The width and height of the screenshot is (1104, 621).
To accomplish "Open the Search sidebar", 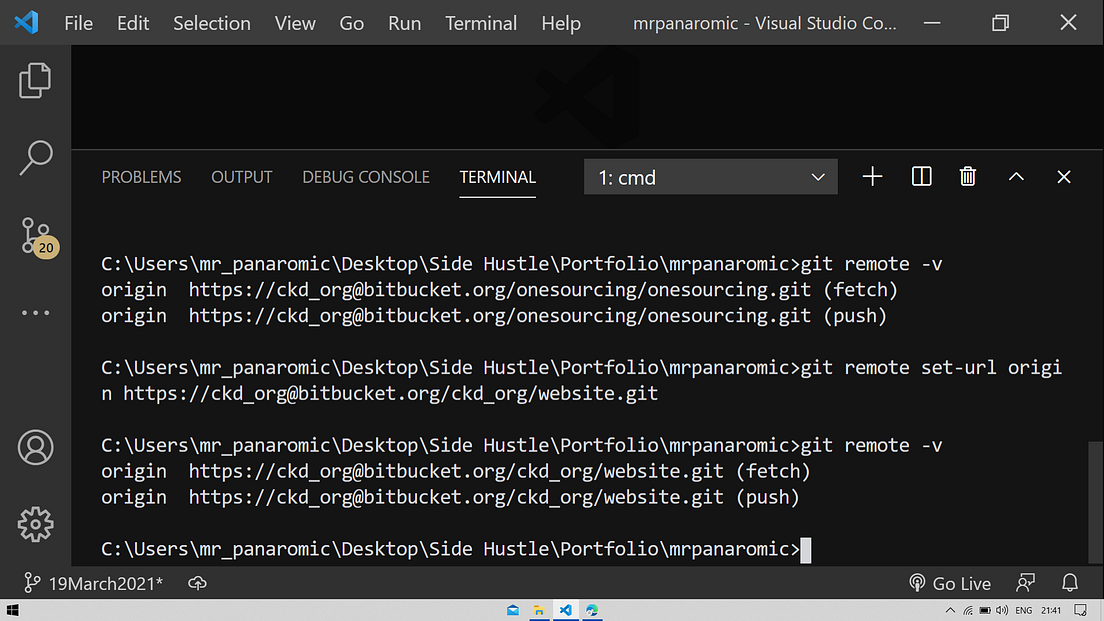I will click(35, 157).
